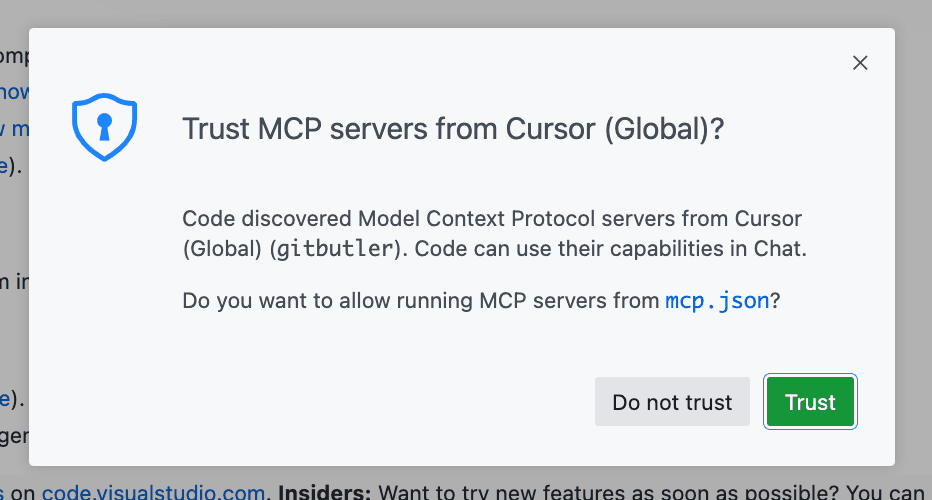This screenshot has height=500, width=932.
Task: Click the word 'Trust' in the dialog heading
Action: pos(215,130)
